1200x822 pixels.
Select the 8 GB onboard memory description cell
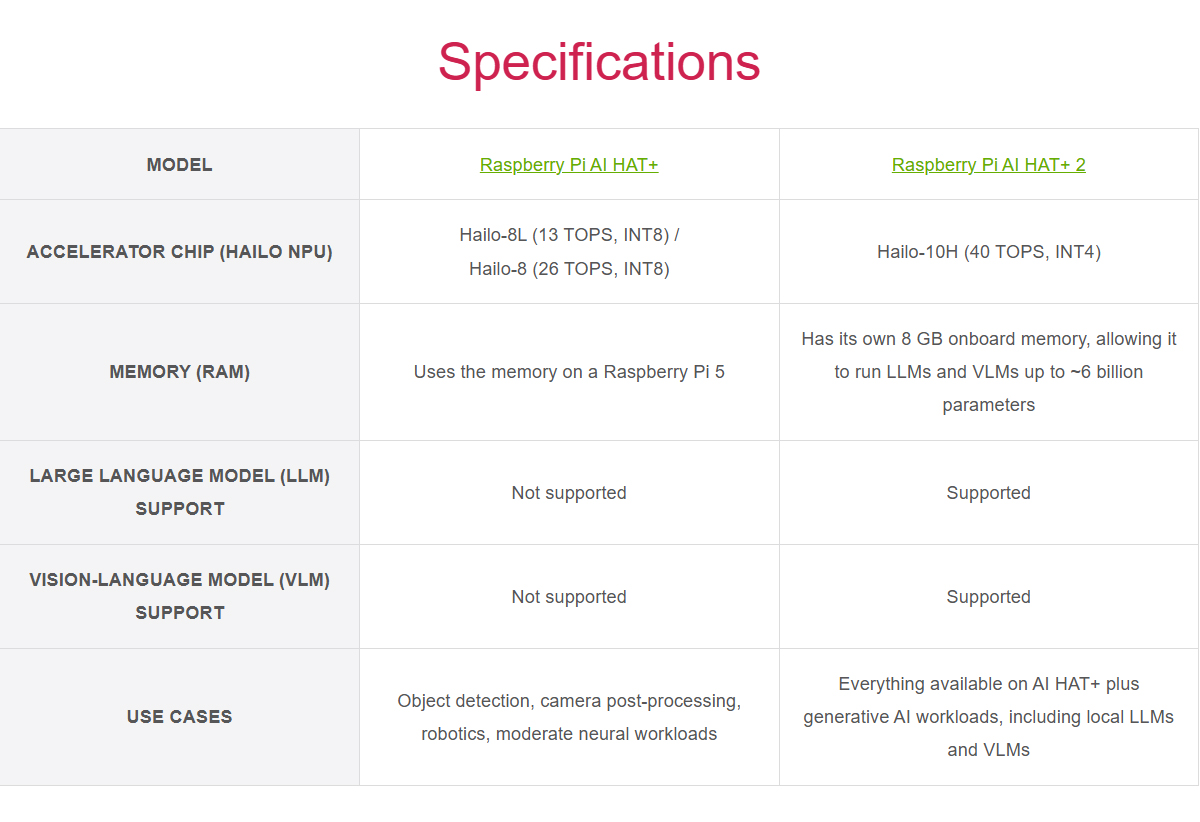click(988, 372)
